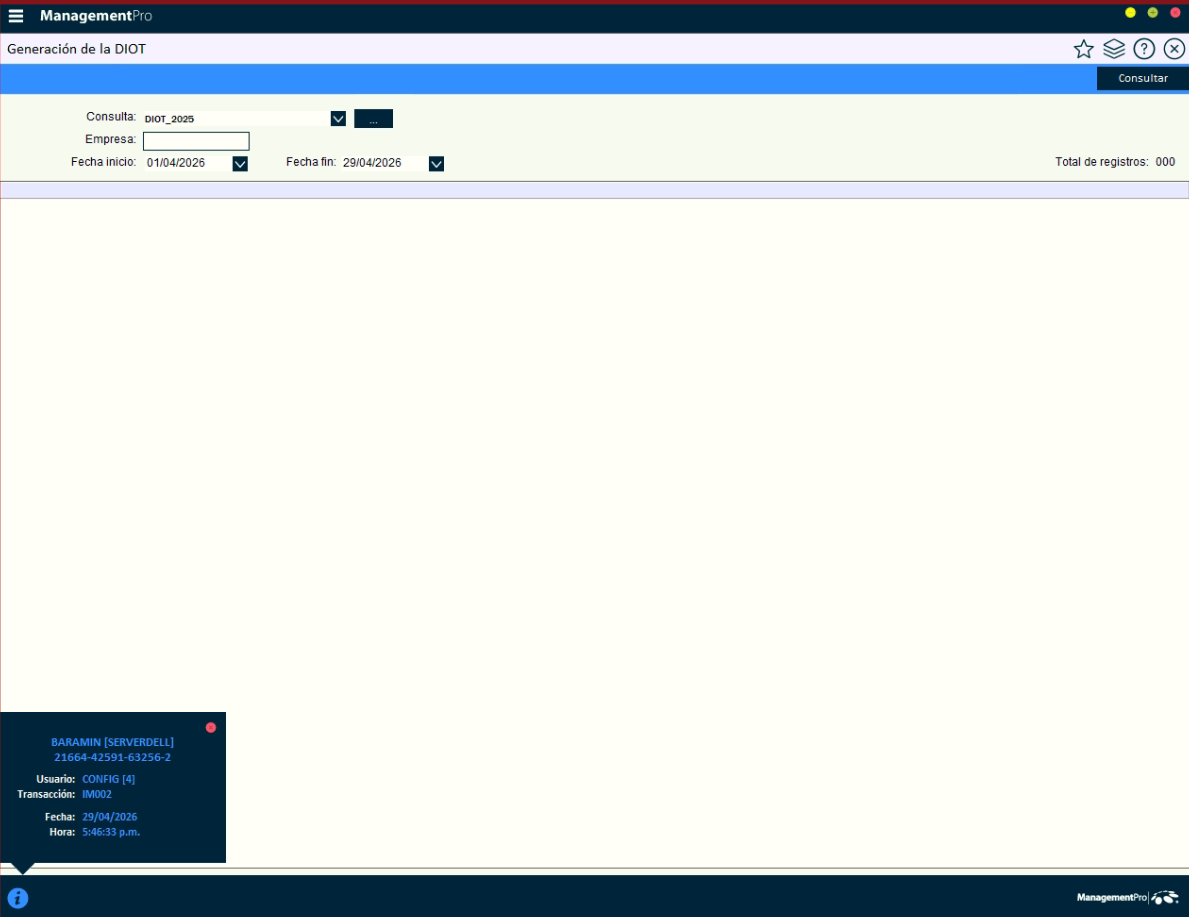
Task: Open help with the question mark icon
Action: (1144, 49)
